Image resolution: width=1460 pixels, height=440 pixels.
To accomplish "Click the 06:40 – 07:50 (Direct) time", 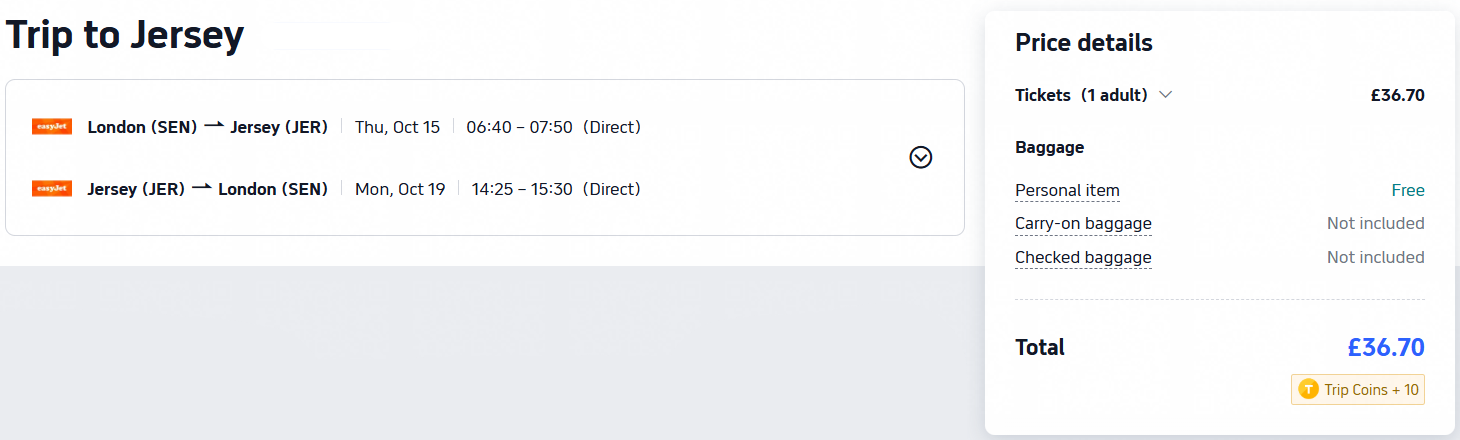I will coord(554,127).
